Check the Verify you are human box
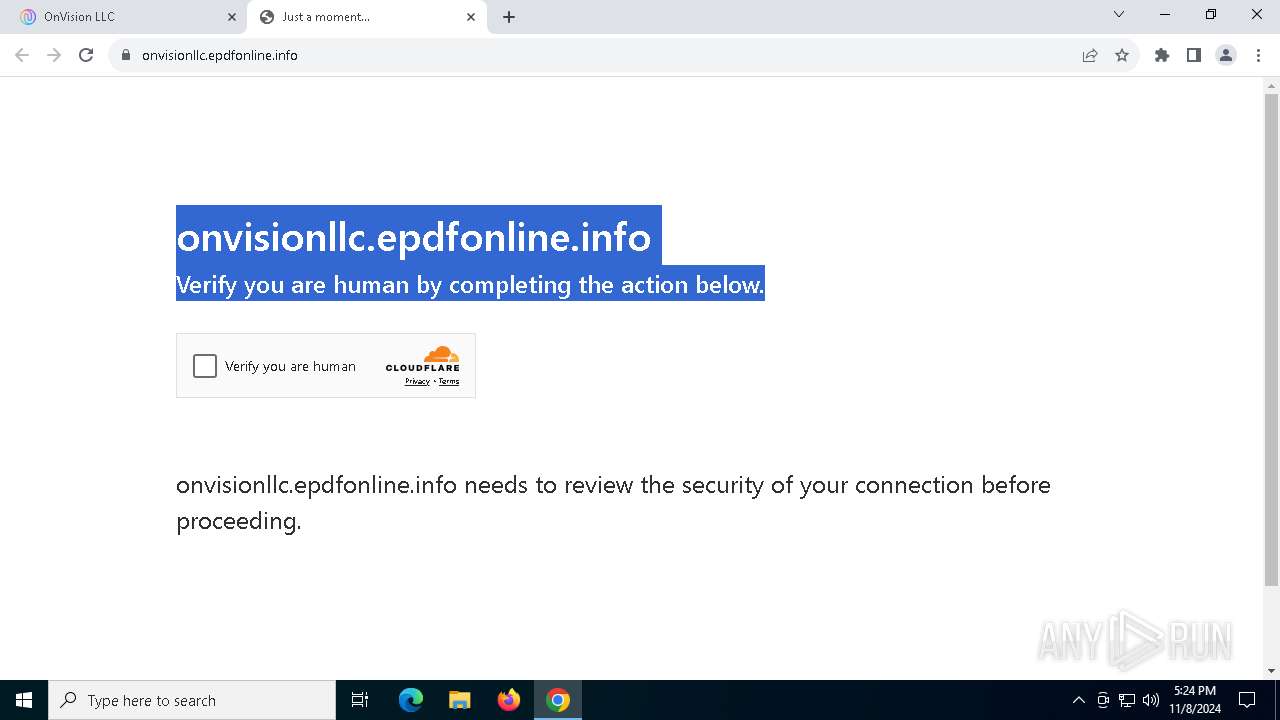1280x720 pixels. pos(205,366)
